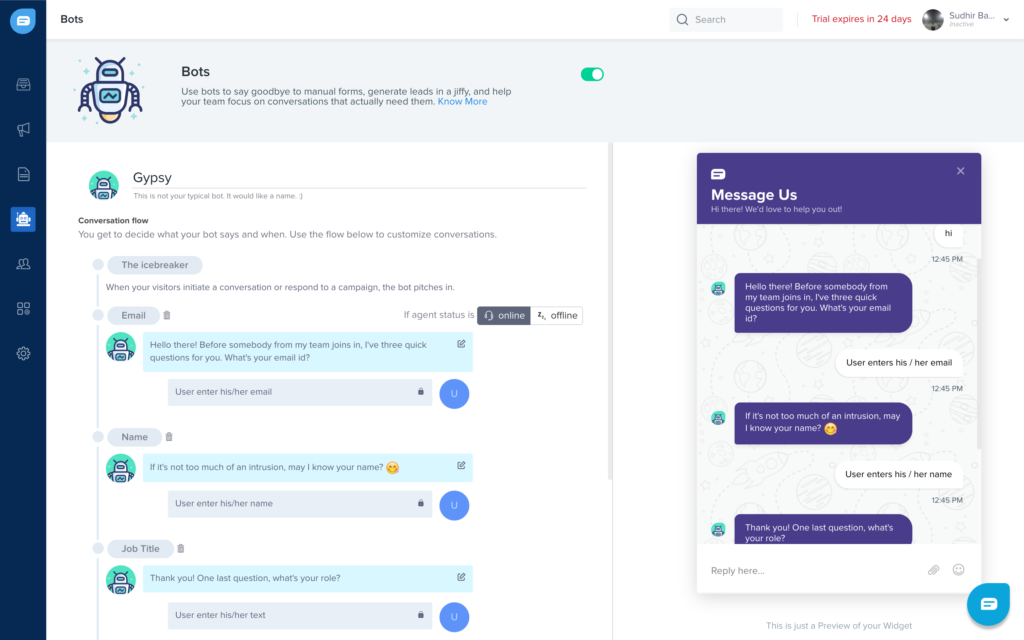
Task: Disable the Bots feature toggle
Action: point(592,74)
